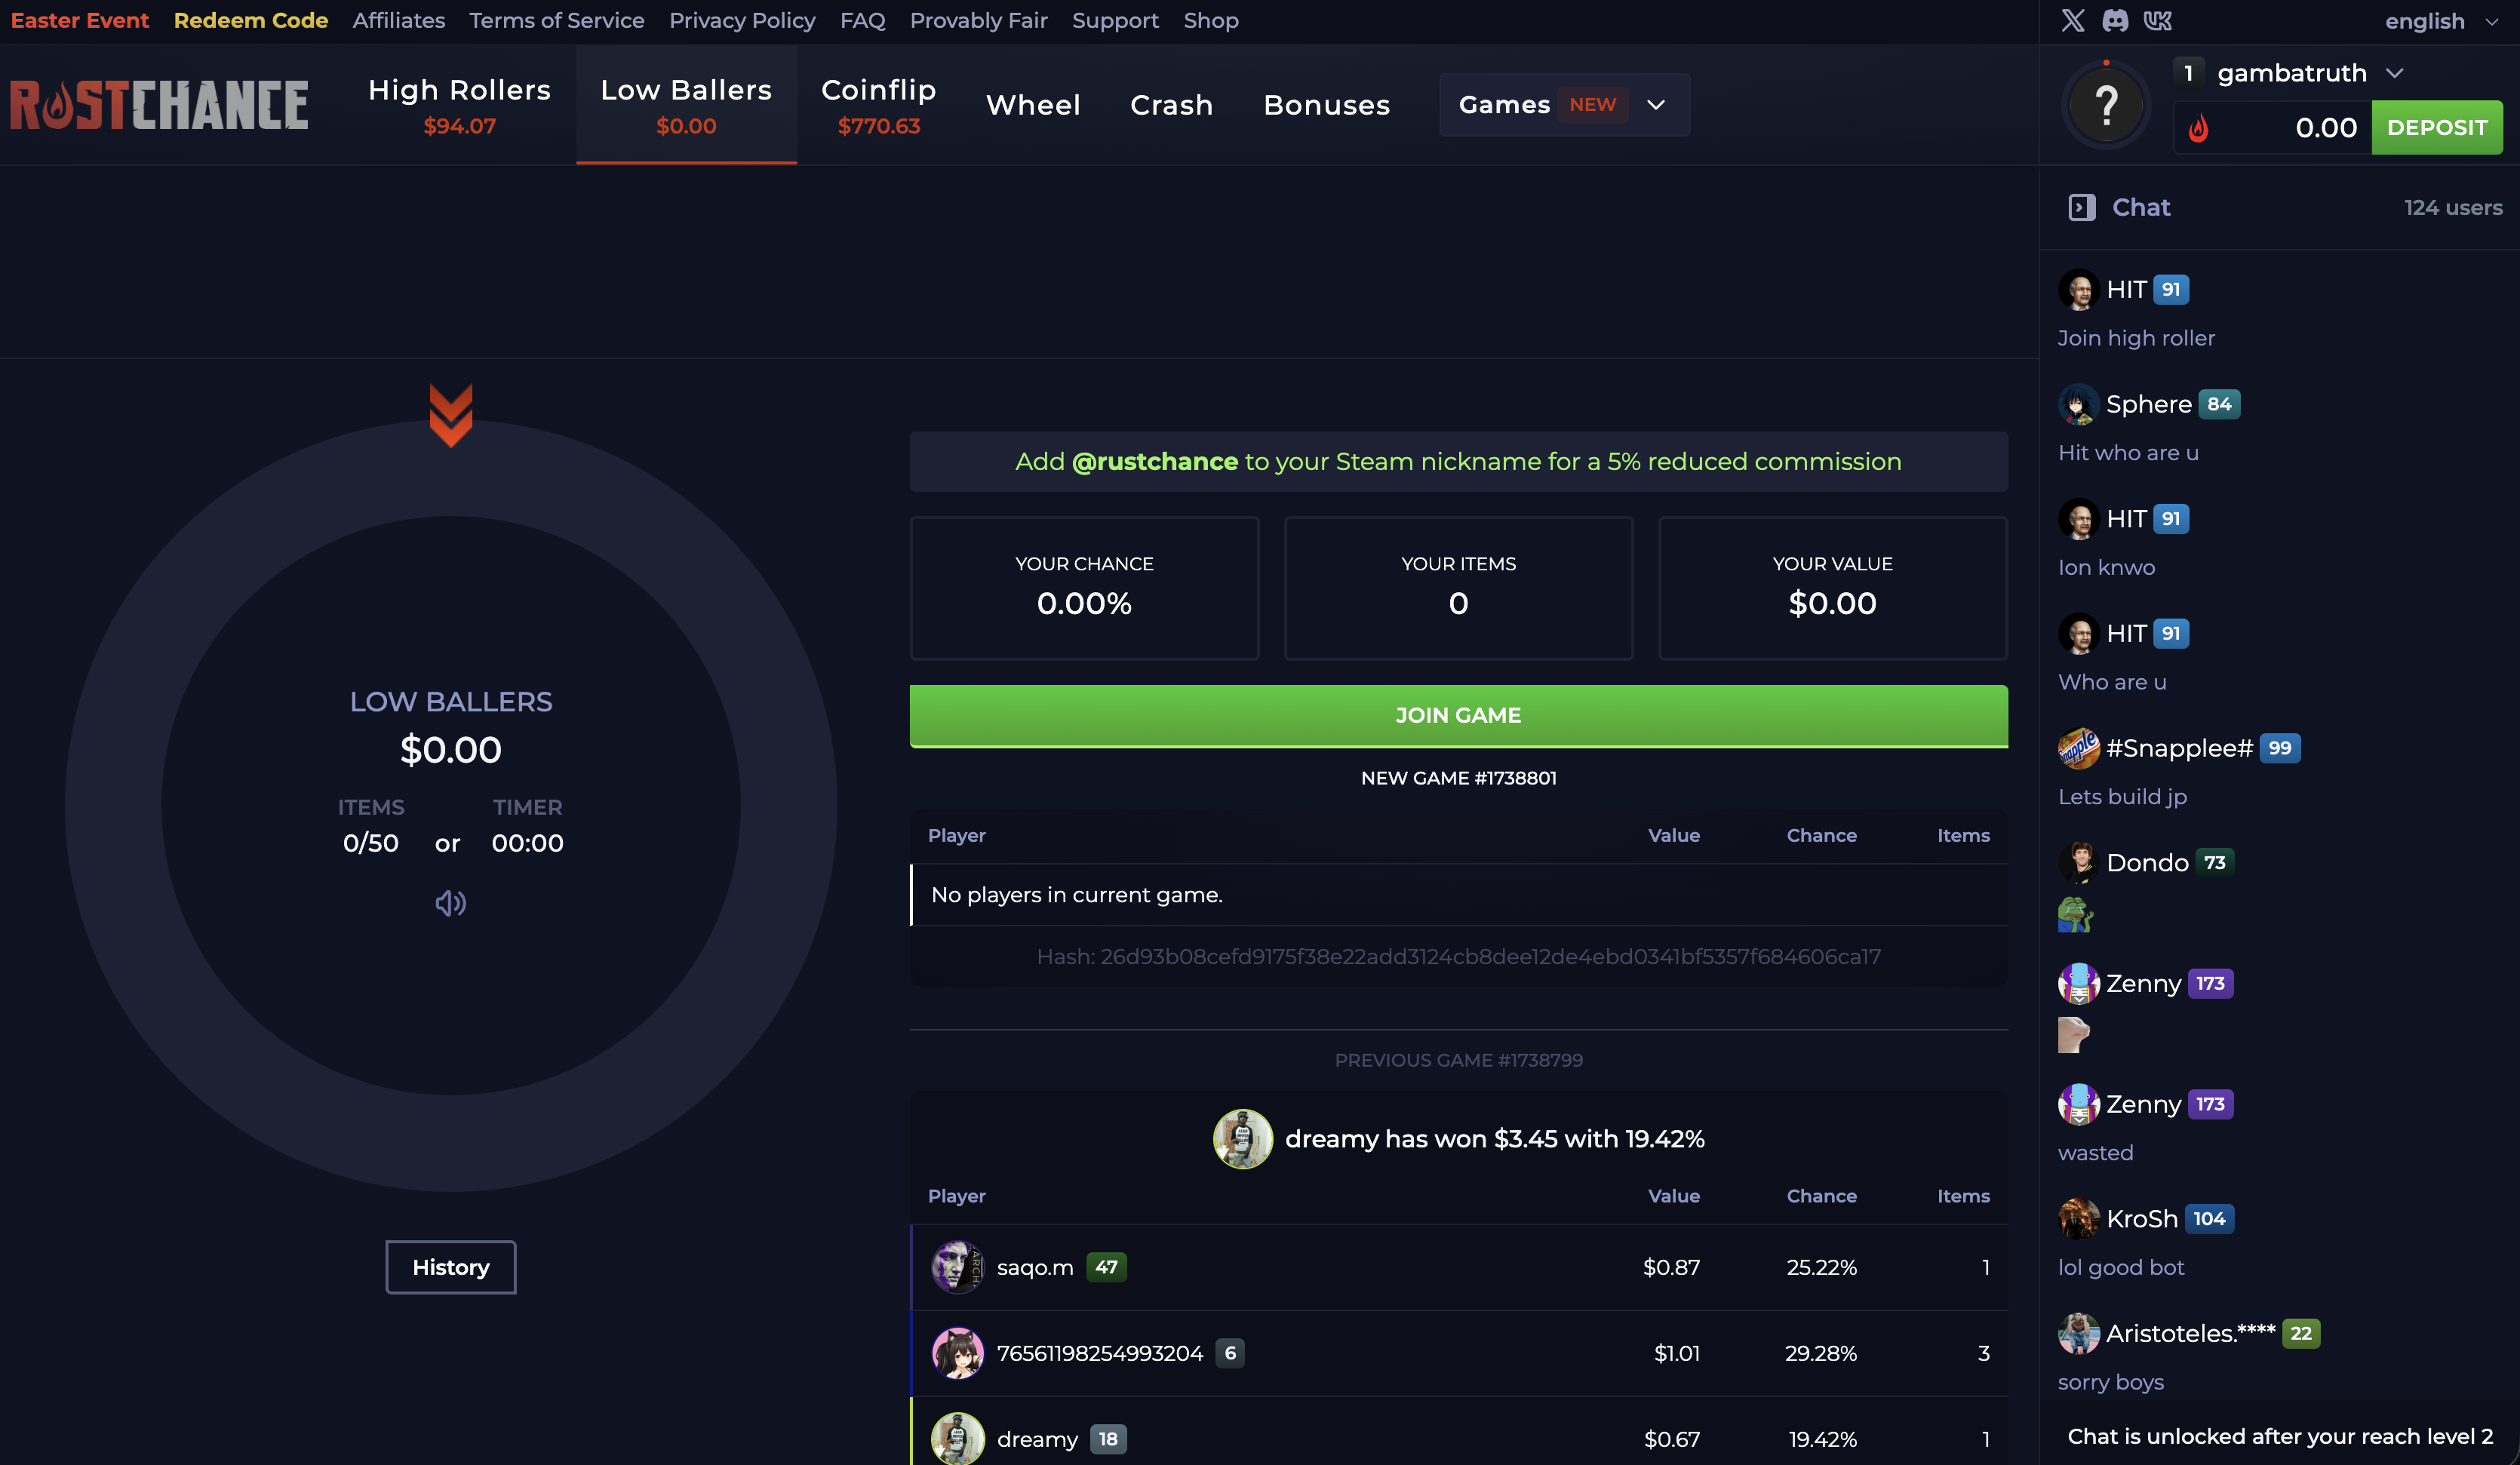Screen dimensions: 2520x1465
Task: Open the Bonuses page
Action: pos(1326,105)
